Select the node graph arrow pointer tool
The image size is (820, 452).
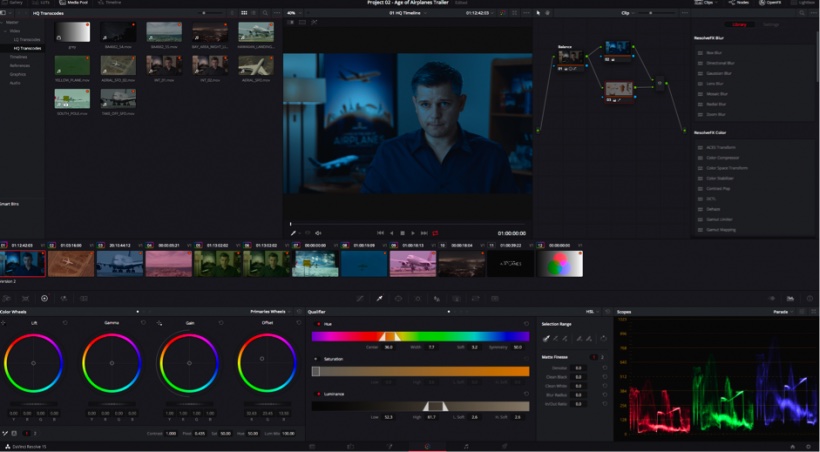(x=539, y=13)
